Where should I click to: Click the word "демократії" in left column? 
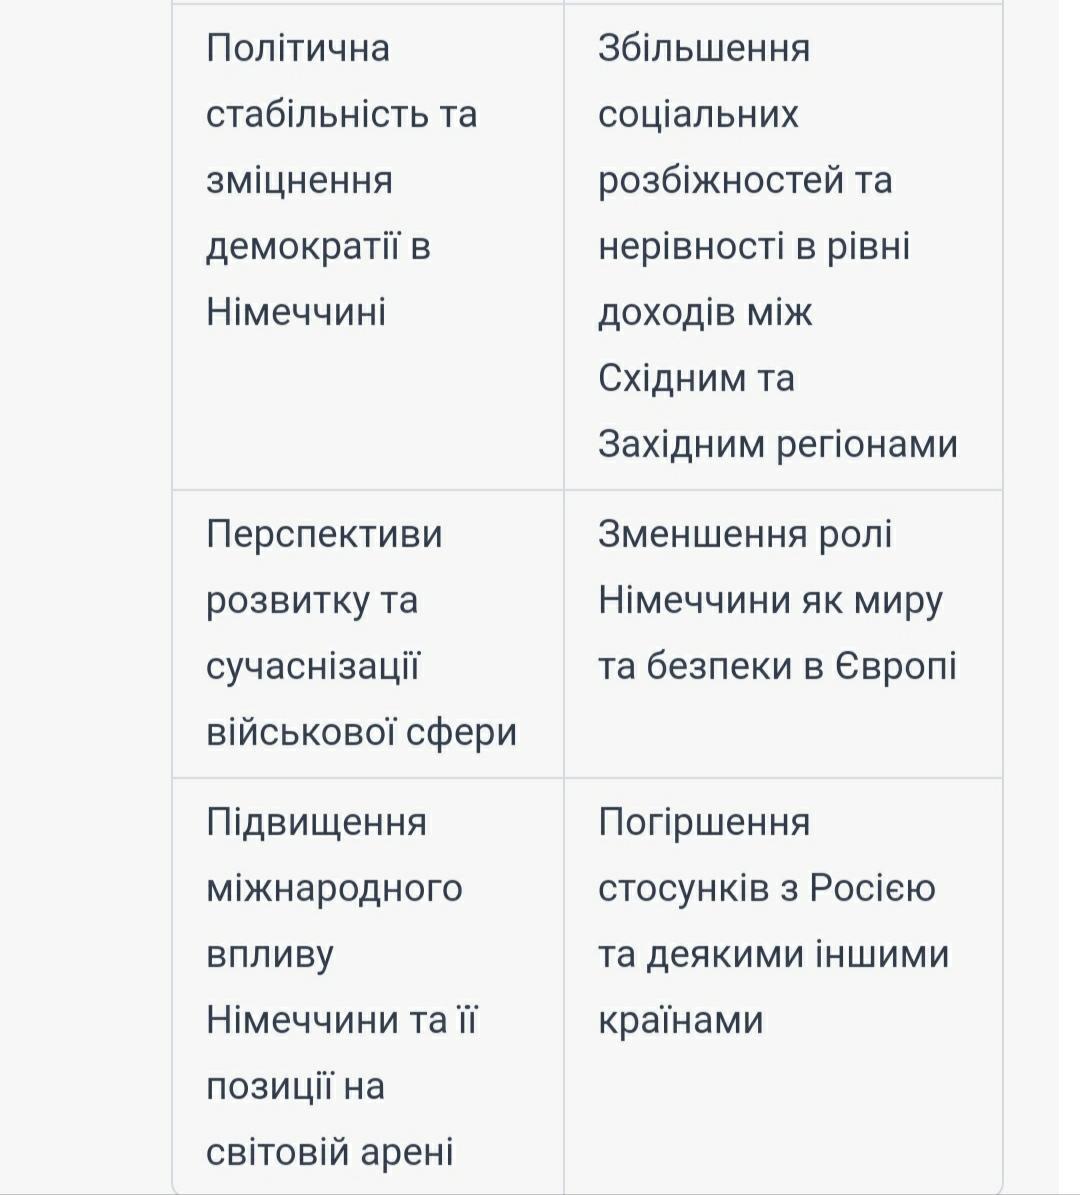click(303, 248)
